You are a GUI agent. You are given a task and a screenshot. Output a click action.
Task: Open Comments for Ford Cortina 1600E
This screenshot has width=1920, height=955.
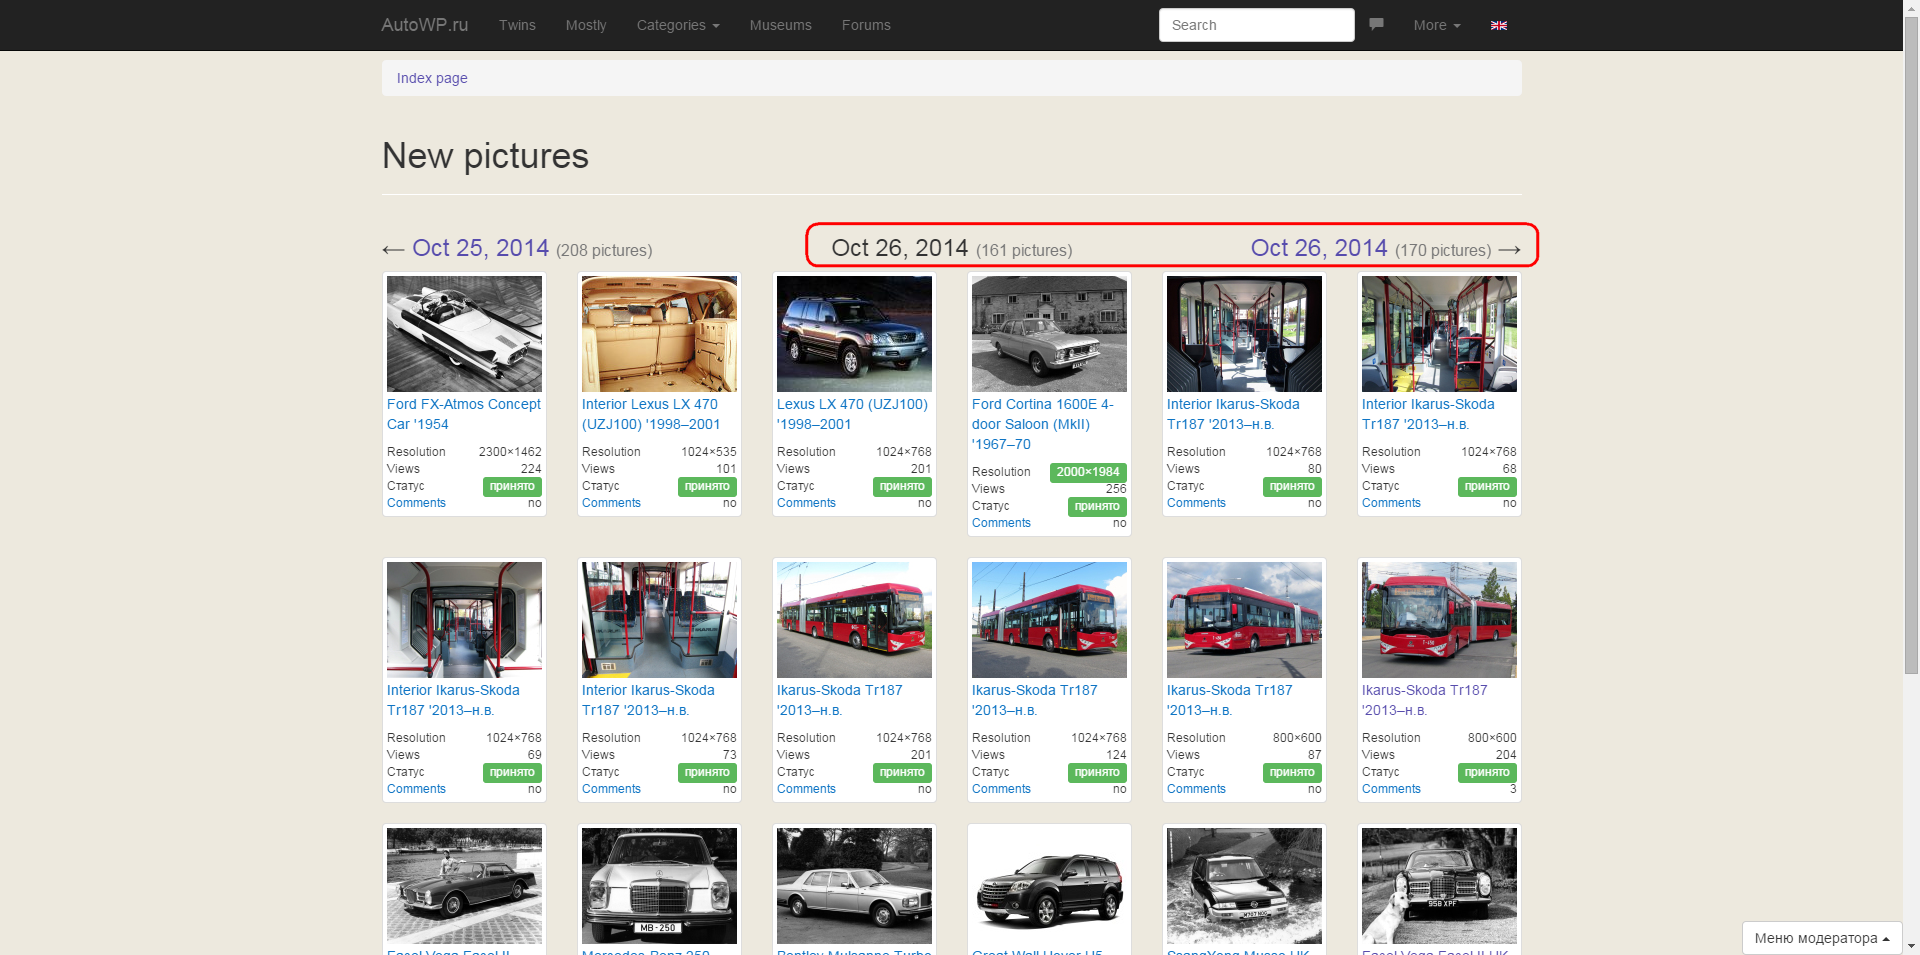click(1001, 523)
